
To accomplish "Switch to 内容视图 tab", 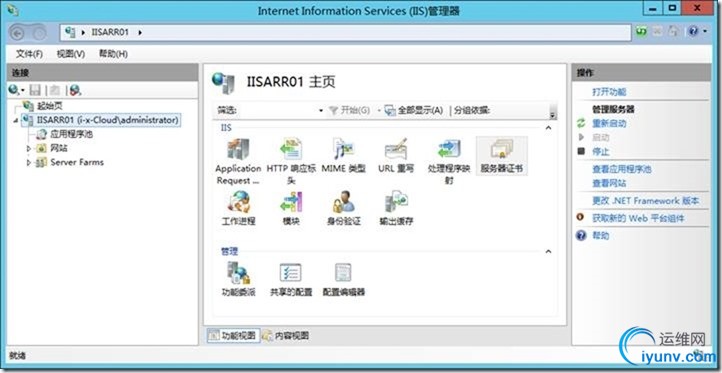I will (286, 336).
